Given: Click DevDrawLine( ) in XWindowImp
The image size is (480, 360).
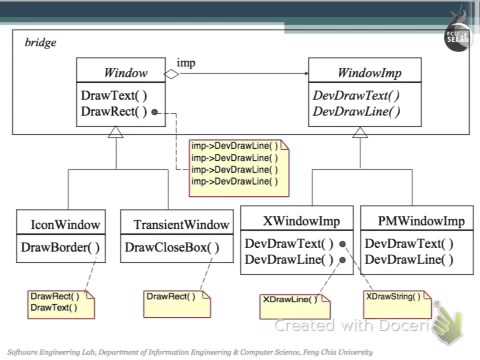Looking at the screenshot, I should [289, 259].
